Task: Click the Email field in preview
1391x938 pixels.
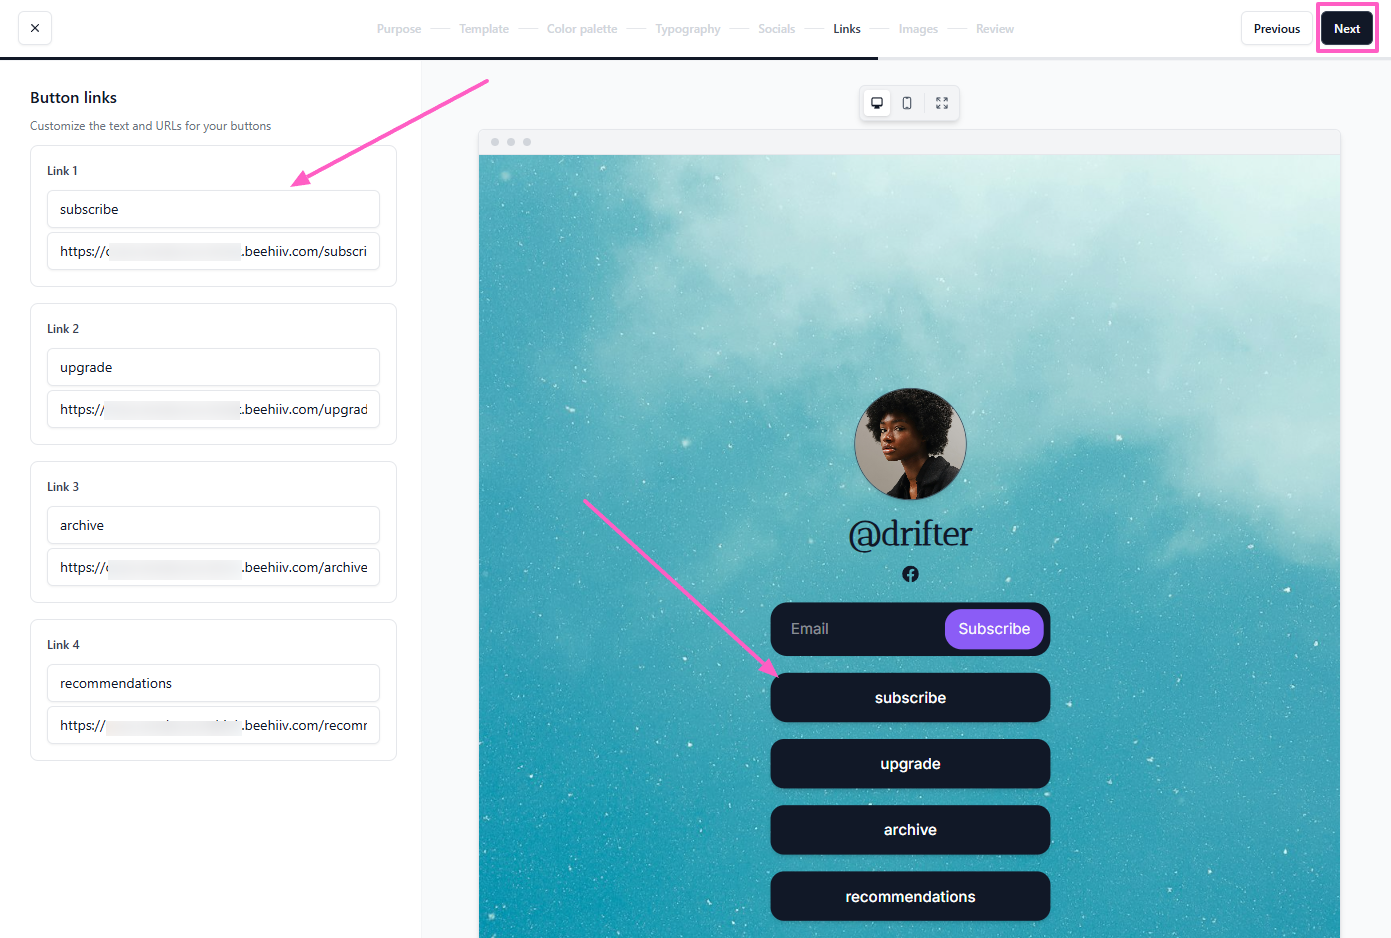Action: [856, 629]
